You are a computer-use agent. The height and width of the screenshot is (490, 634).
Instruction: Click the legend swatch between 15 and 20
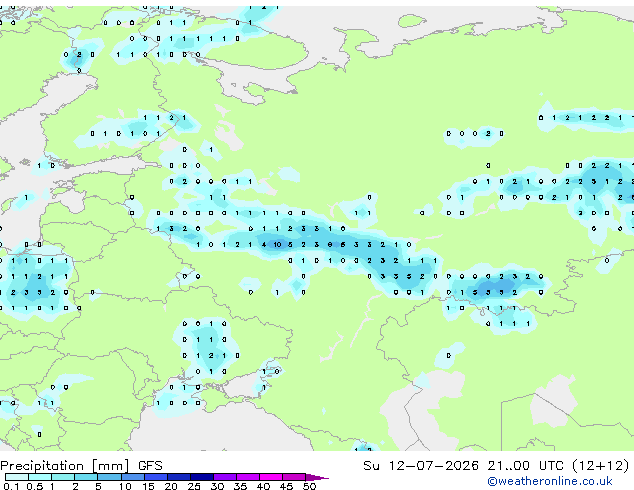click(x=155, y=477)
